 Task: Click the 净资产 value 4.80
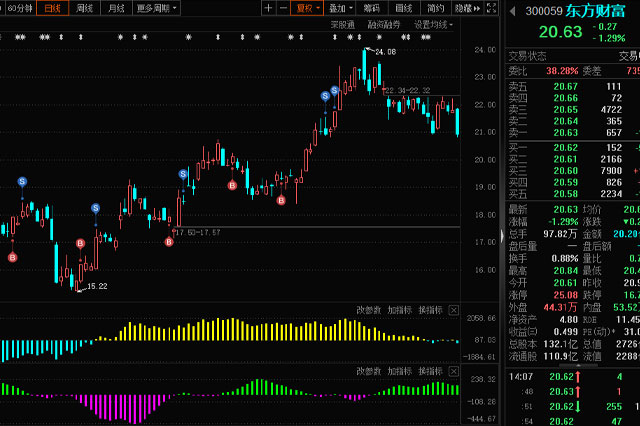click(x=569, y=320)
